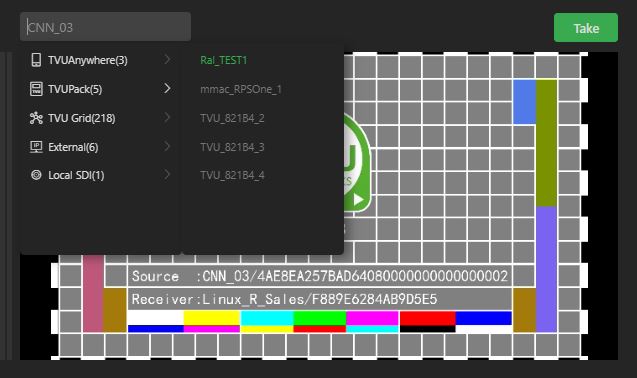
Task: Click the TVUPack device icon
Action: pos(36,89)
